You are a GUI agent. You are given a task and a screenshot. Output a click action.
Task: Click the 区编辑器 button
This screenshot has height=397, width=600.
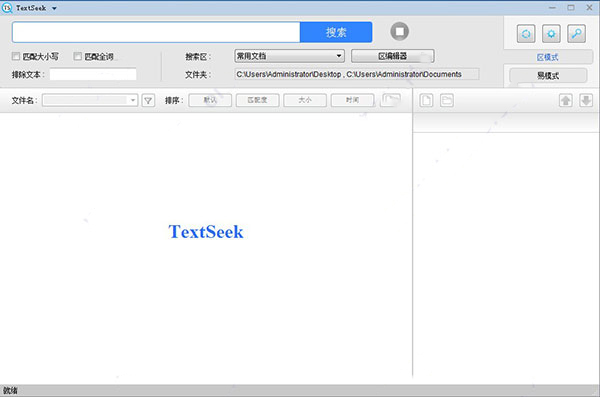[393, 56]
